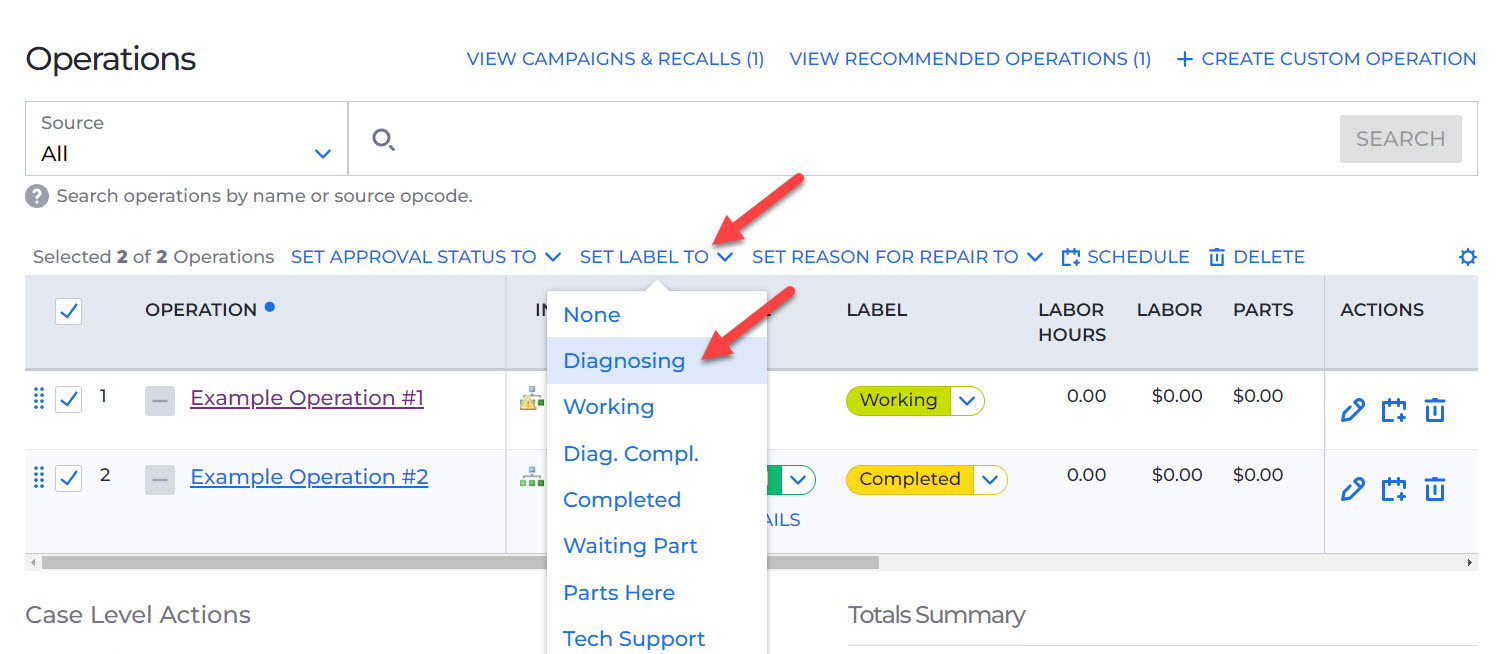Viewport: 1499px width, 654px height.
Task: Open Example Operation #1 link
Action: point(307,398)
